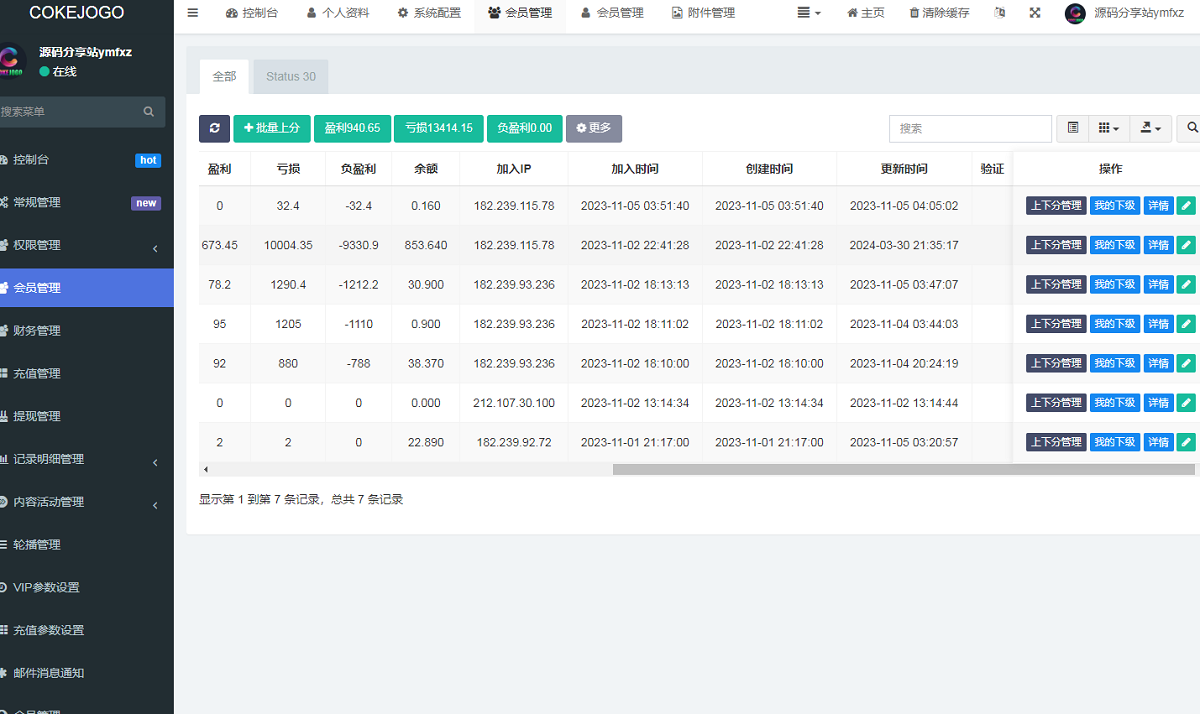The image size is (1200, 714).
Task: Click the 搜索 input field above table
Action: 970,128
